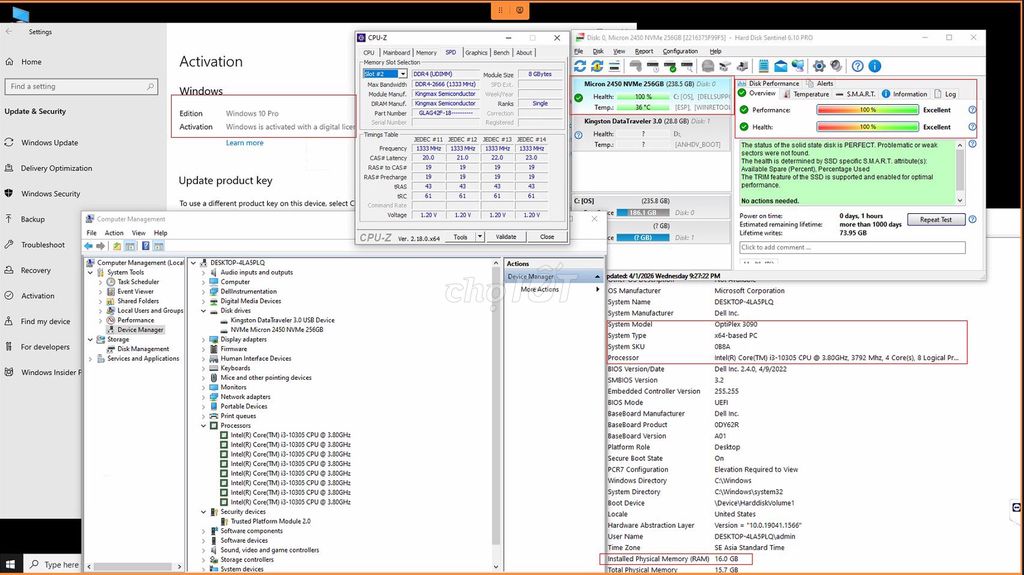Open the dropdown arrow beside CPU-Z Tools
The height and width of the screenshot is (575, 1024).
(x=480, y=237)
